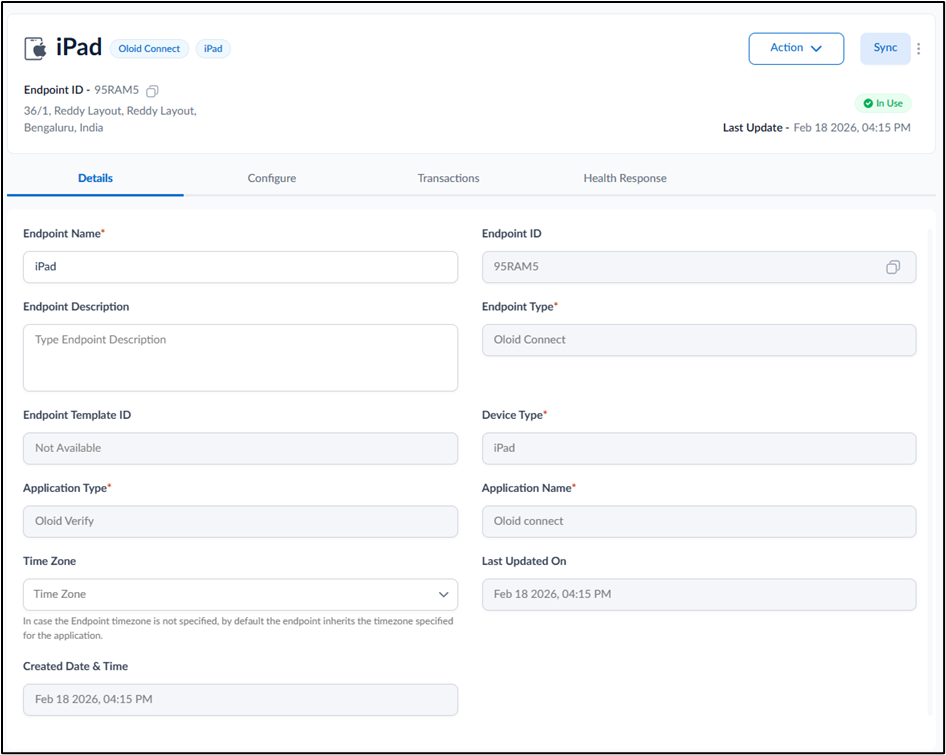The image size is (946, 755).
Task: Click the 'Bengaluru, India' address text
Action: click(63, 128)
